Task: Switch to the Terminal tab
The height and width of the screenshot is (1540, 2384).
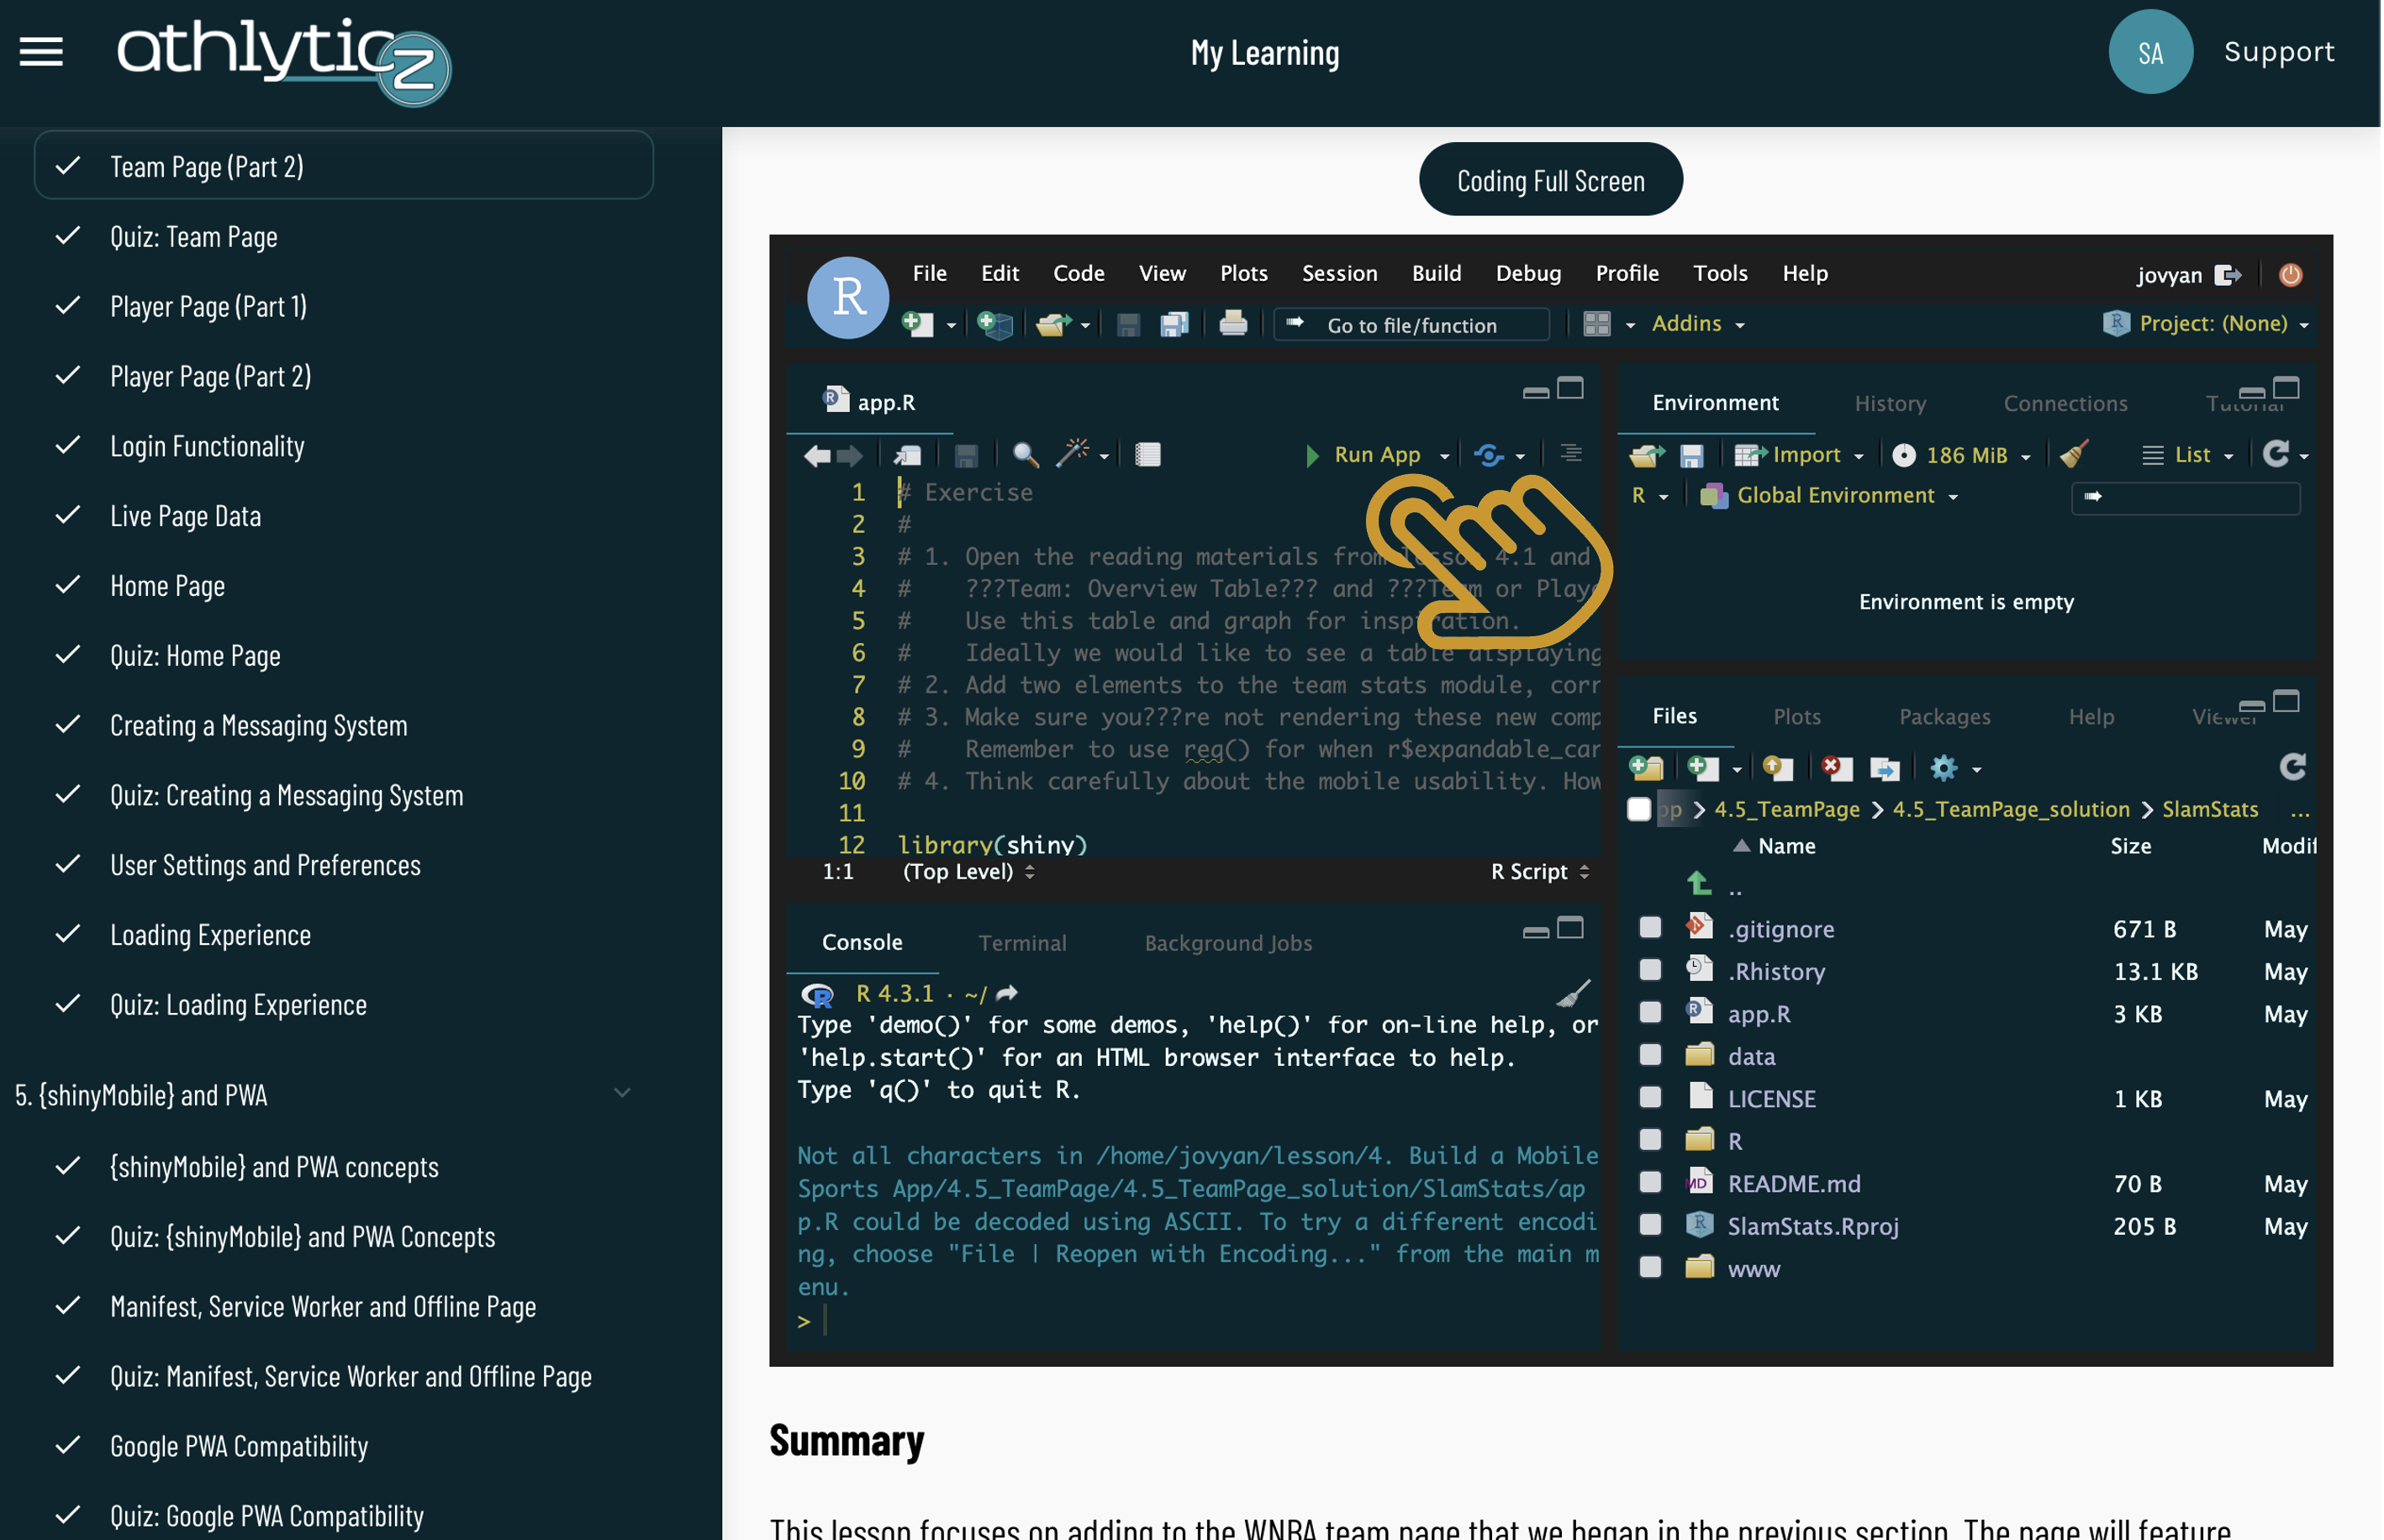Action: [x=1024, y=944]
